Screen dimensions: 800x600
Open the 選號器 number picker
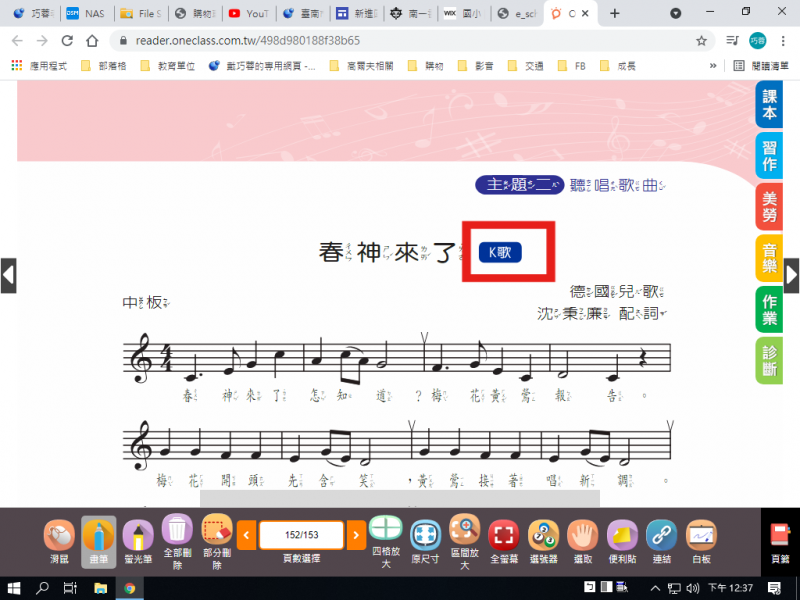pyautogui.click(x=543, y=535)
